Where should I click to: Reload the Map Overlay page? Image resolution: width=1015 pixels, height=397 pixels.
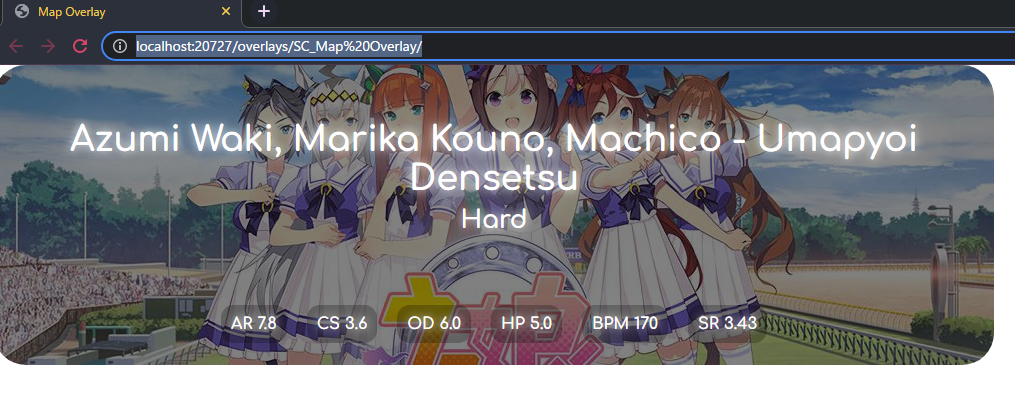(80, 46)
